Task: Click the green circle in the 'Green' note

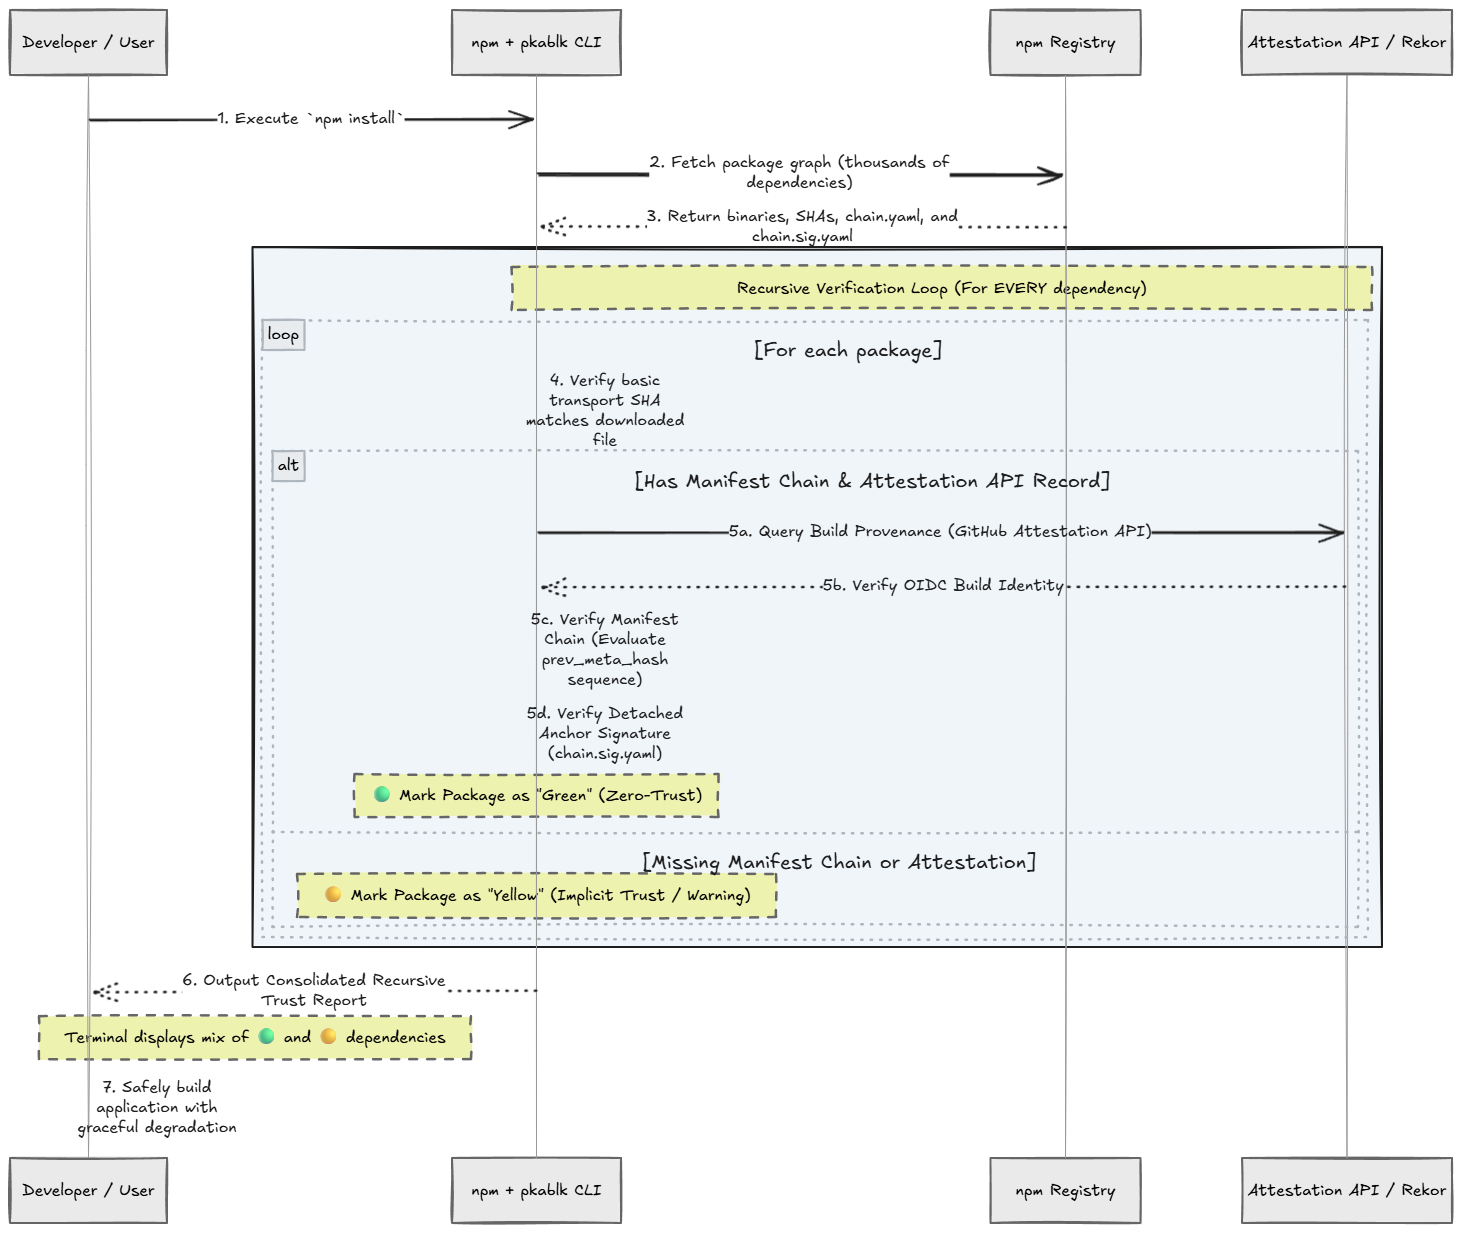Action: click(382, 795)
